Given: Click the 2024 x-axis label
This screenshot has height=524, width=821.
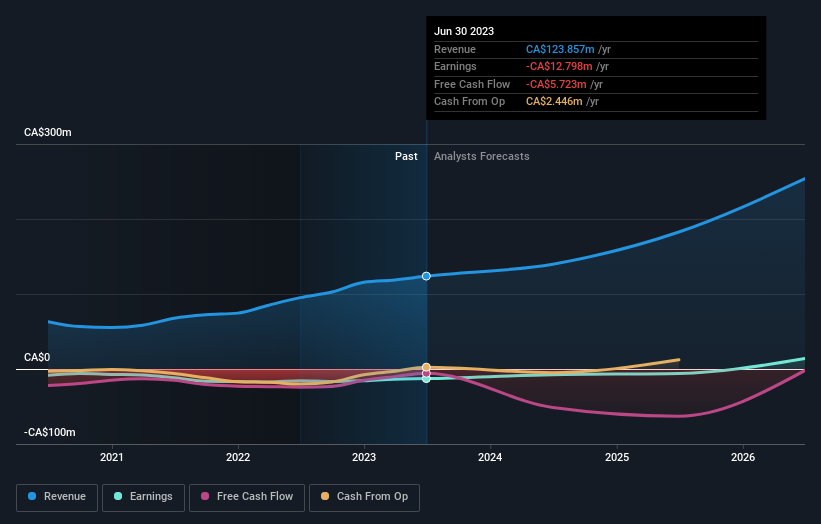Looking at the screenshot, I should point(490,457).
